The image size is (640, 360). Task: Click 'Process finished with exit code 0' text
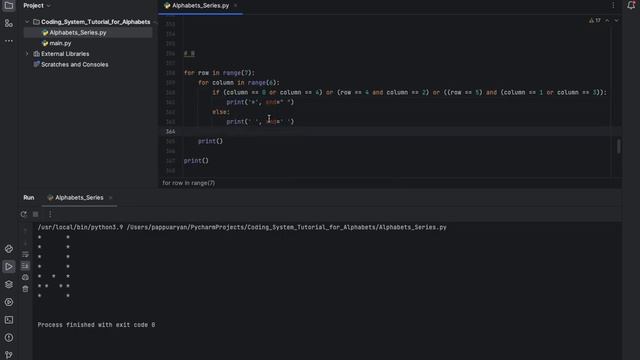(x=96, y=325)
